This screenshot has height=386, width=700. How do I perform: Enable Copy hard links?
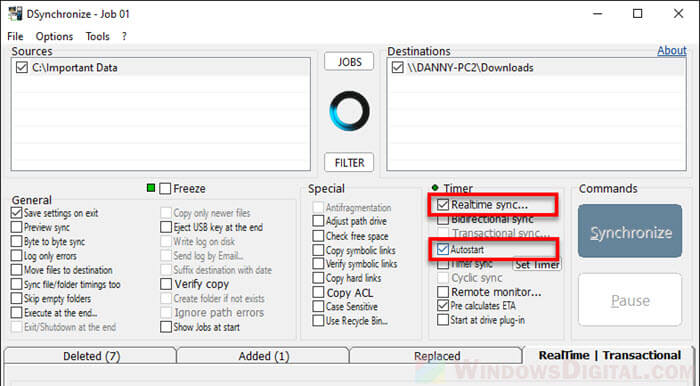coord(318,278)
